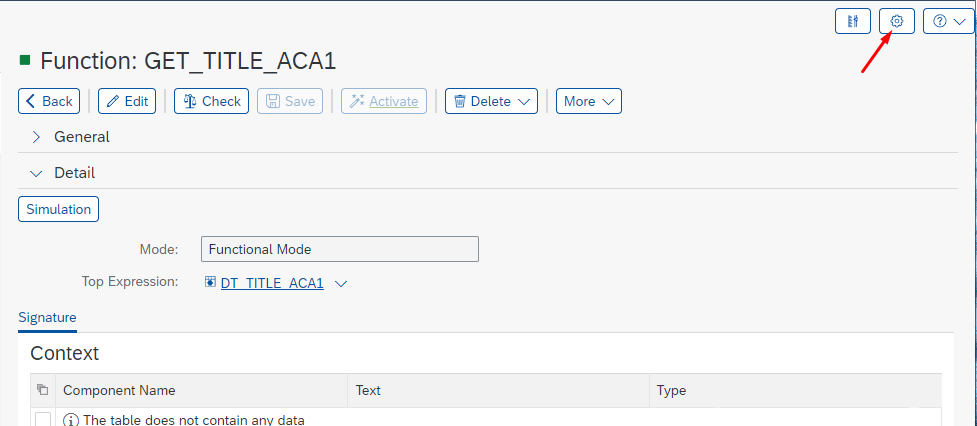Click the gear settings icon at top right
Viewport: 977px width, 426px height.
click(897, 21)
